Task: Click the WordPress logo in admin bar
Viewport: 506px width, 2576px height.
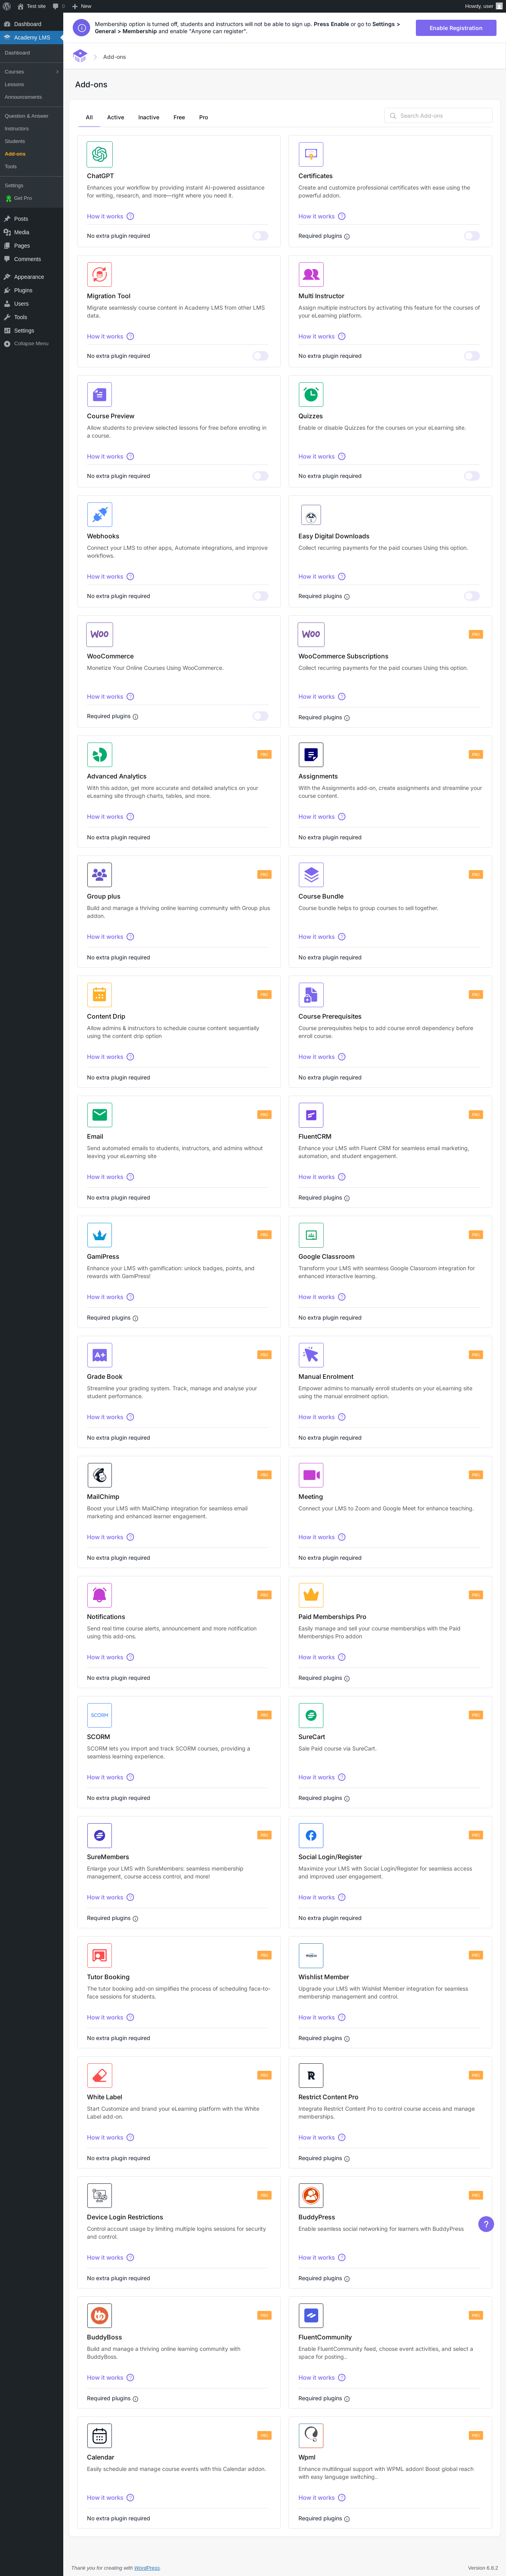Action: click(x=7, y=6)
